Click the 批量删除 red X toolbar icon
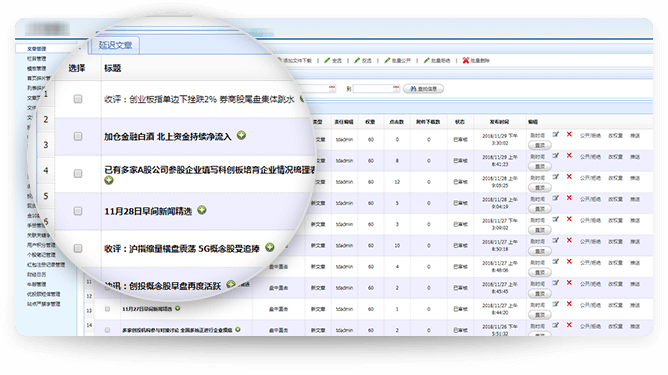Screen dimensions: 668x375 point(466,61)
